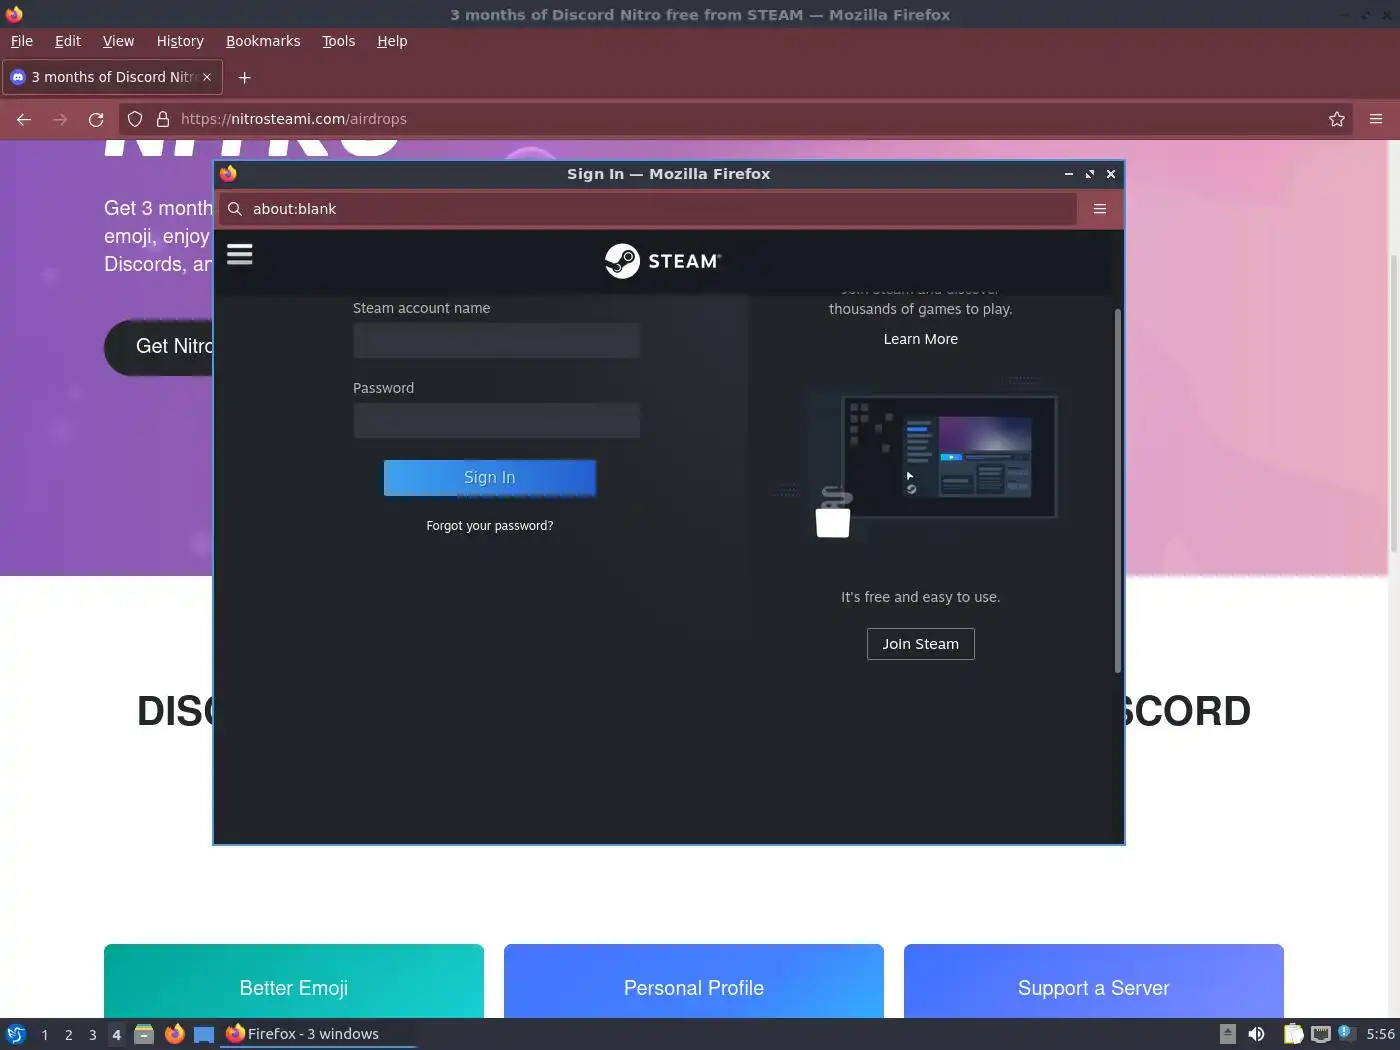Switch to workspace 3
The image size is (1400, 1050).
(x=92, y=1035)
